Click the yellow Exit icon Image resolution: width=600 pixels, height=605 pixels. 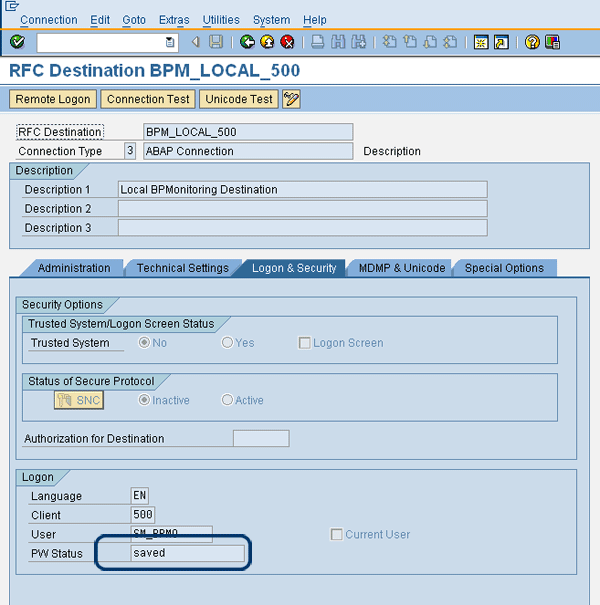(267, 42)
